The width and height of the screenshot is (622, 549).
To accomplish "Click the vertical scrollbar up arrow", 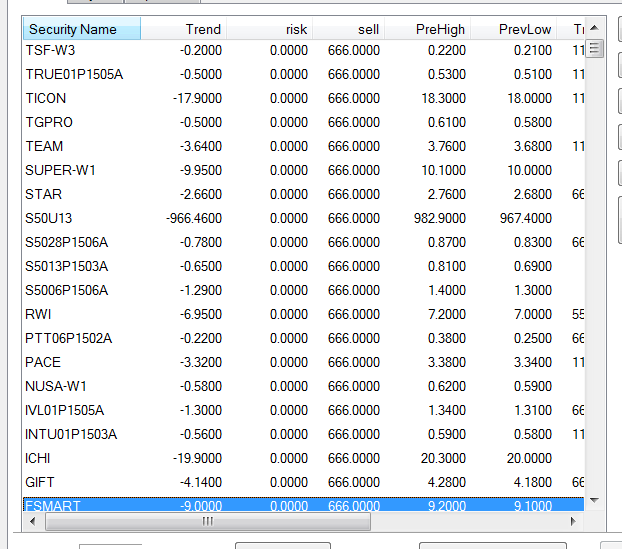I will (594, 28).
